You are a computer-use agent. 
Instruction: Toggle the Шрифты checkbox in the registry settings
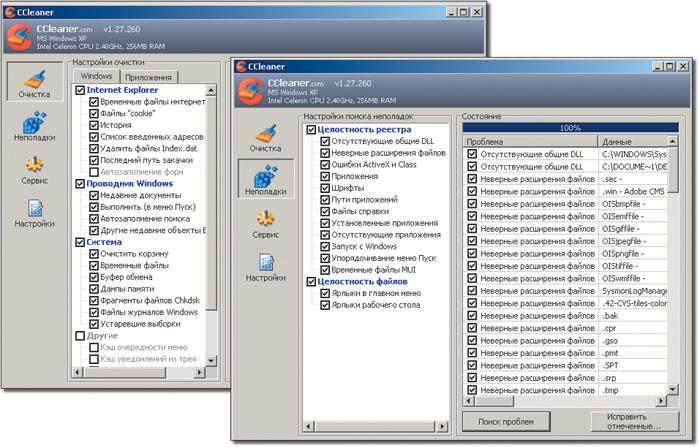click(325, 188)
